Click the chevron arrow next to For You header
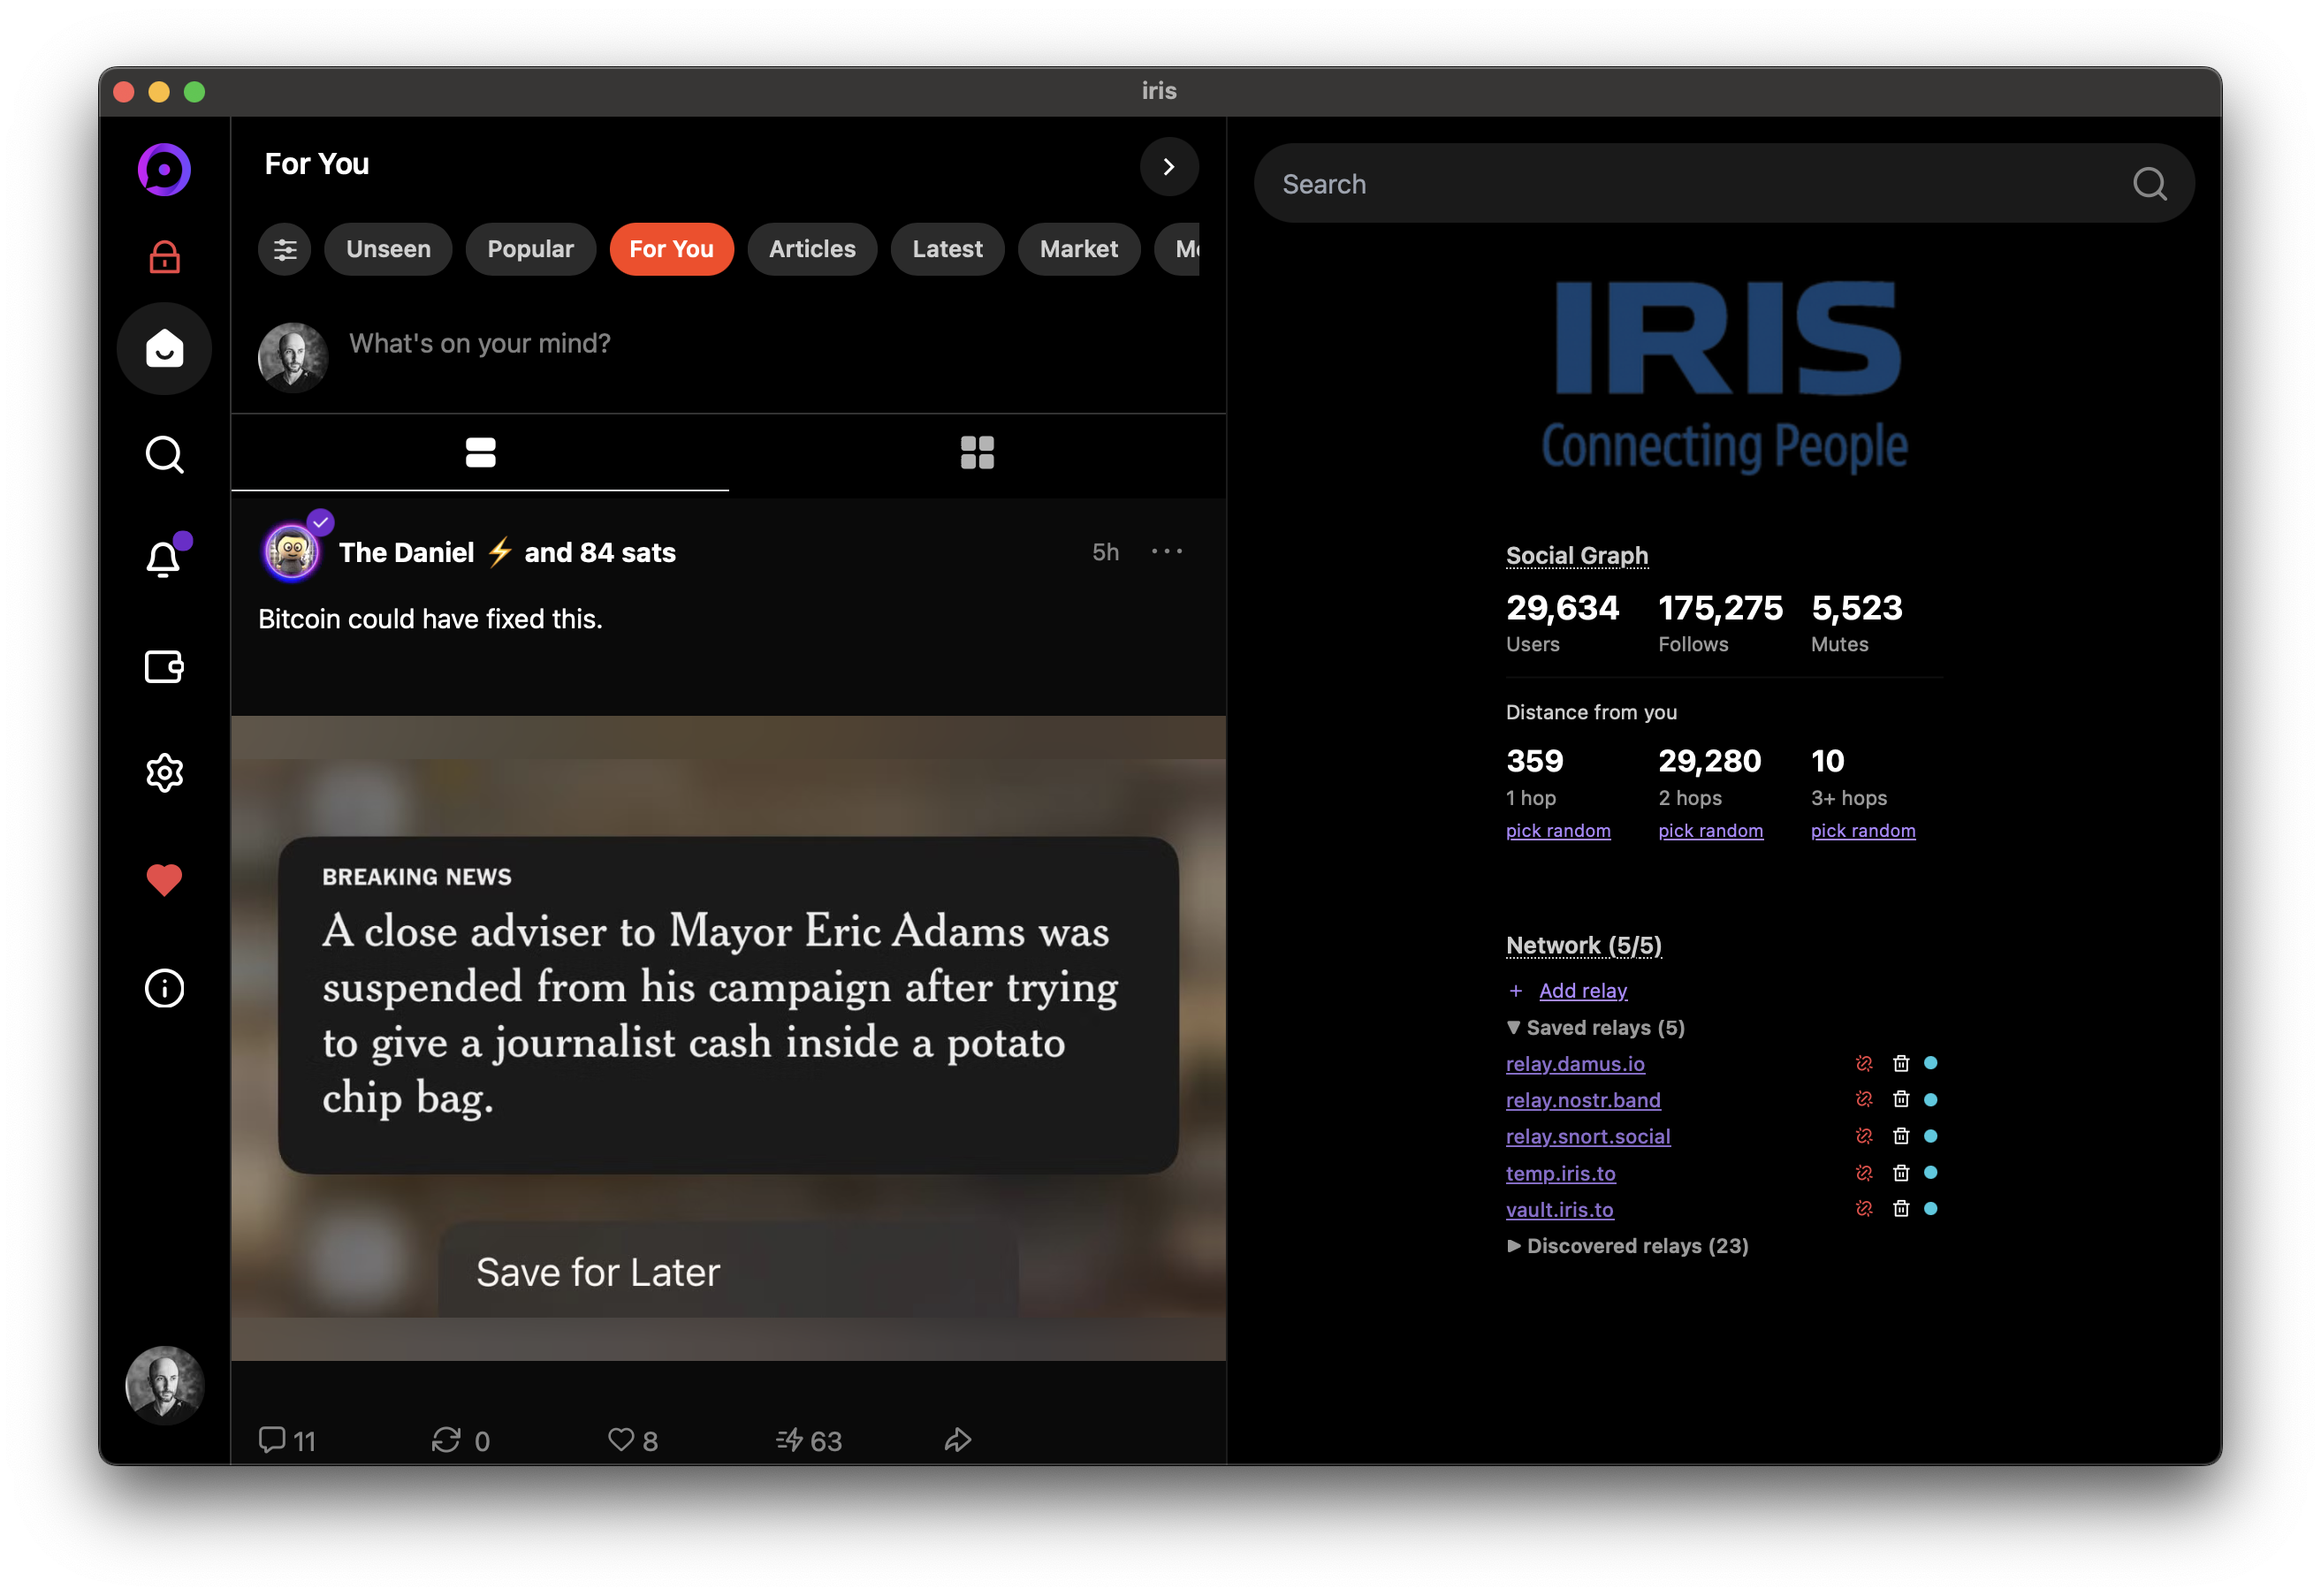This screenshot has width=2321, height=1596. pos(1169,166)
